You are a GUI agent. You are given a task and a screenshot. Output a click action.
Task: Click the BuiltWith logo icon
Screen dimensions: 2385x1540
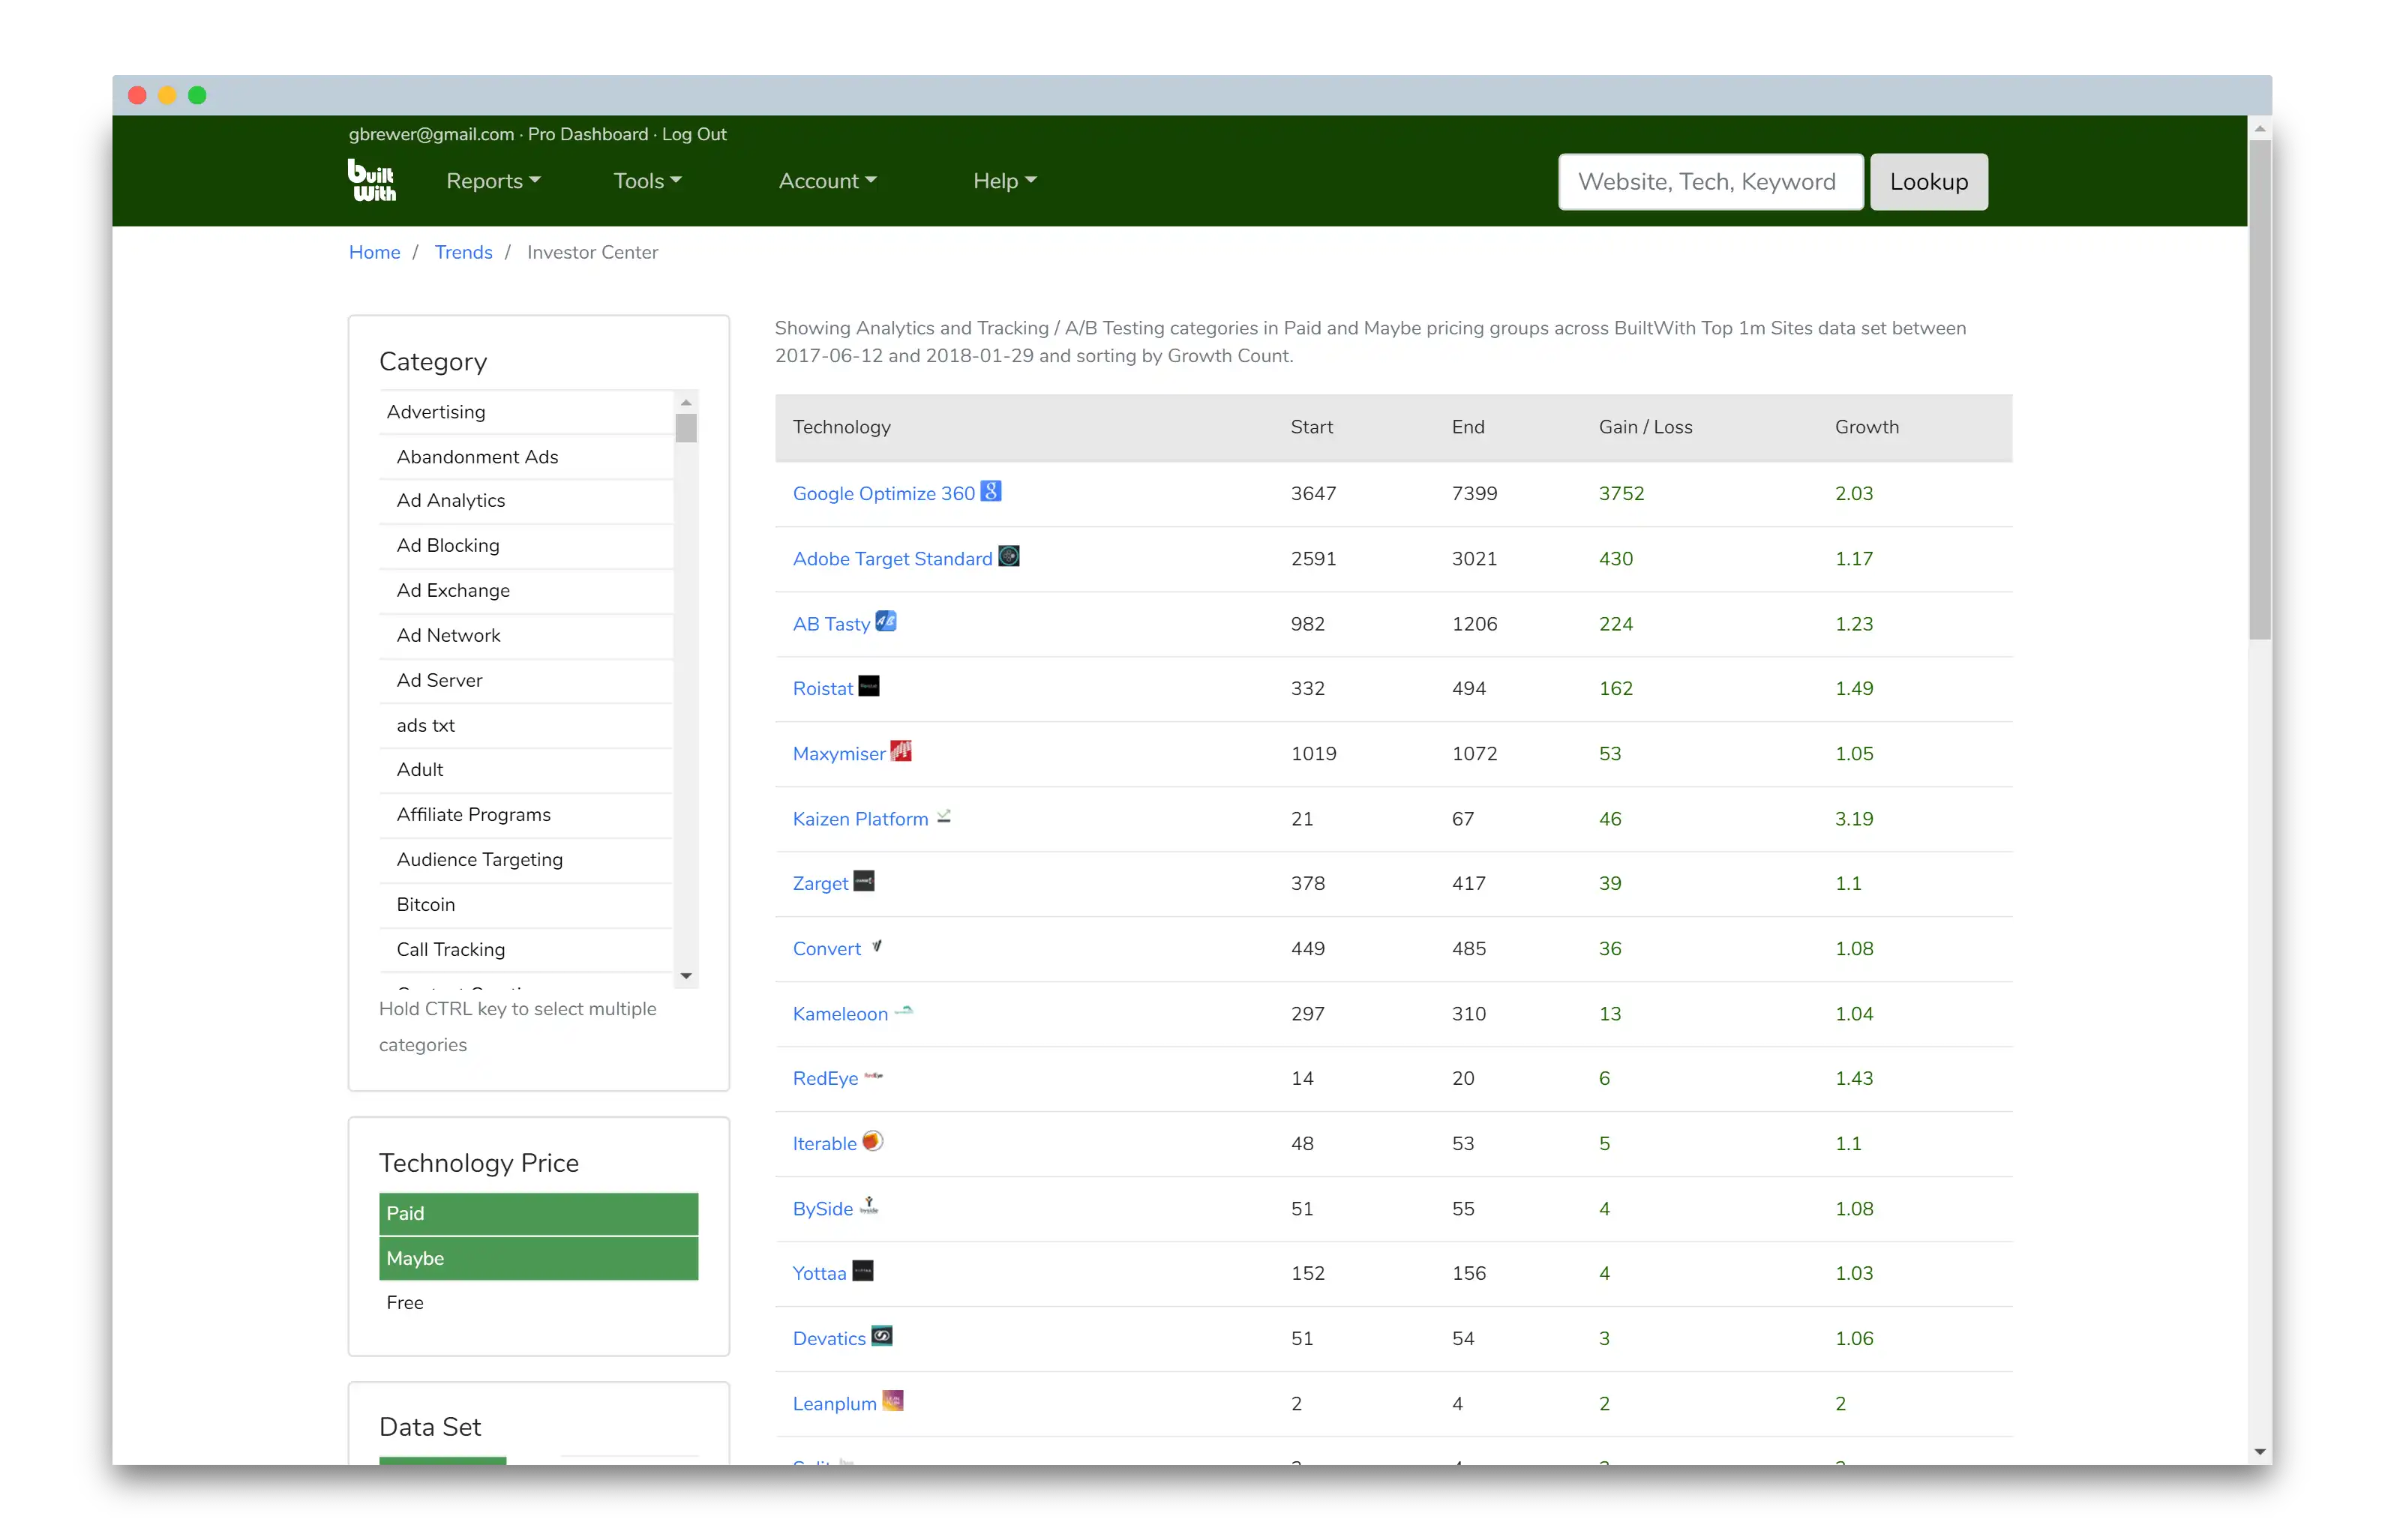tap(371, 180)
